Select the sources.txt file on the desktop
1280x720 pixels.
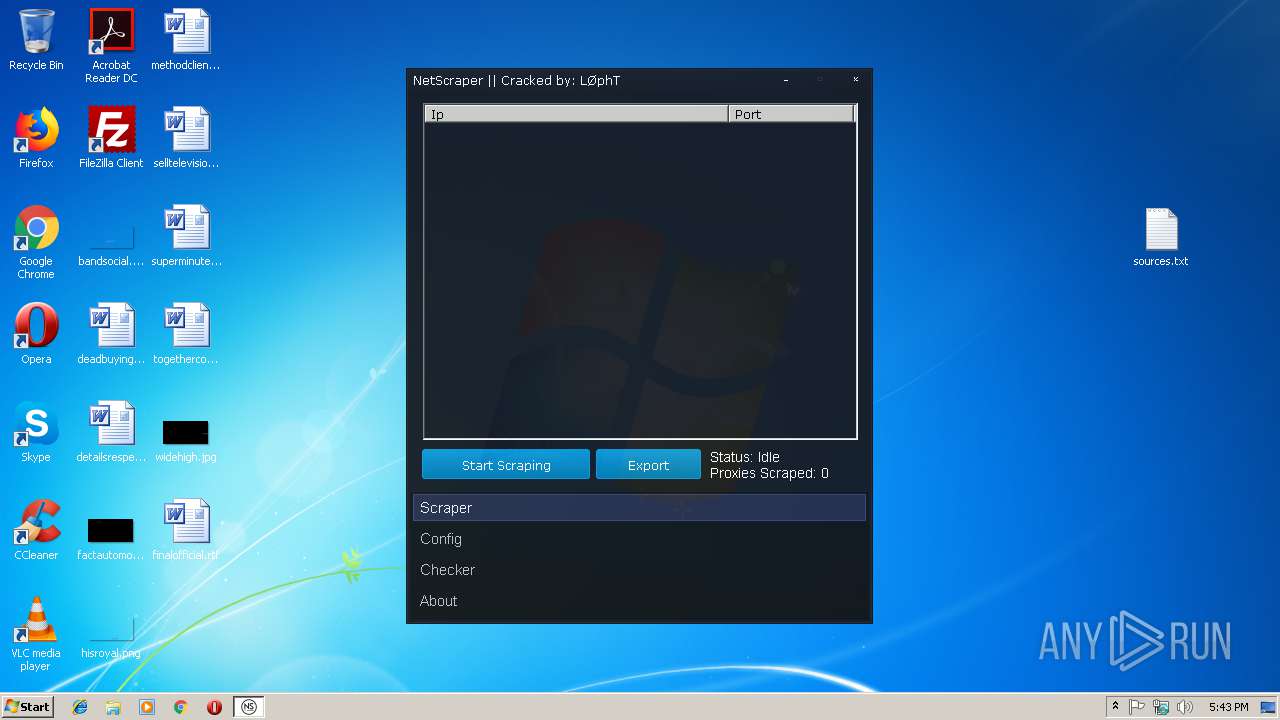[1161, 237]
